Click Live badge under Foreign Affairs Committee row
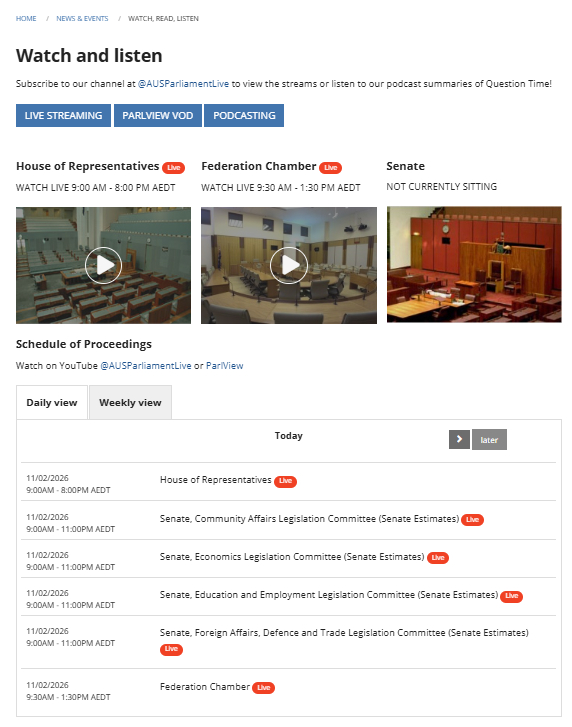572x727 pixels. (x=171, y=649)
